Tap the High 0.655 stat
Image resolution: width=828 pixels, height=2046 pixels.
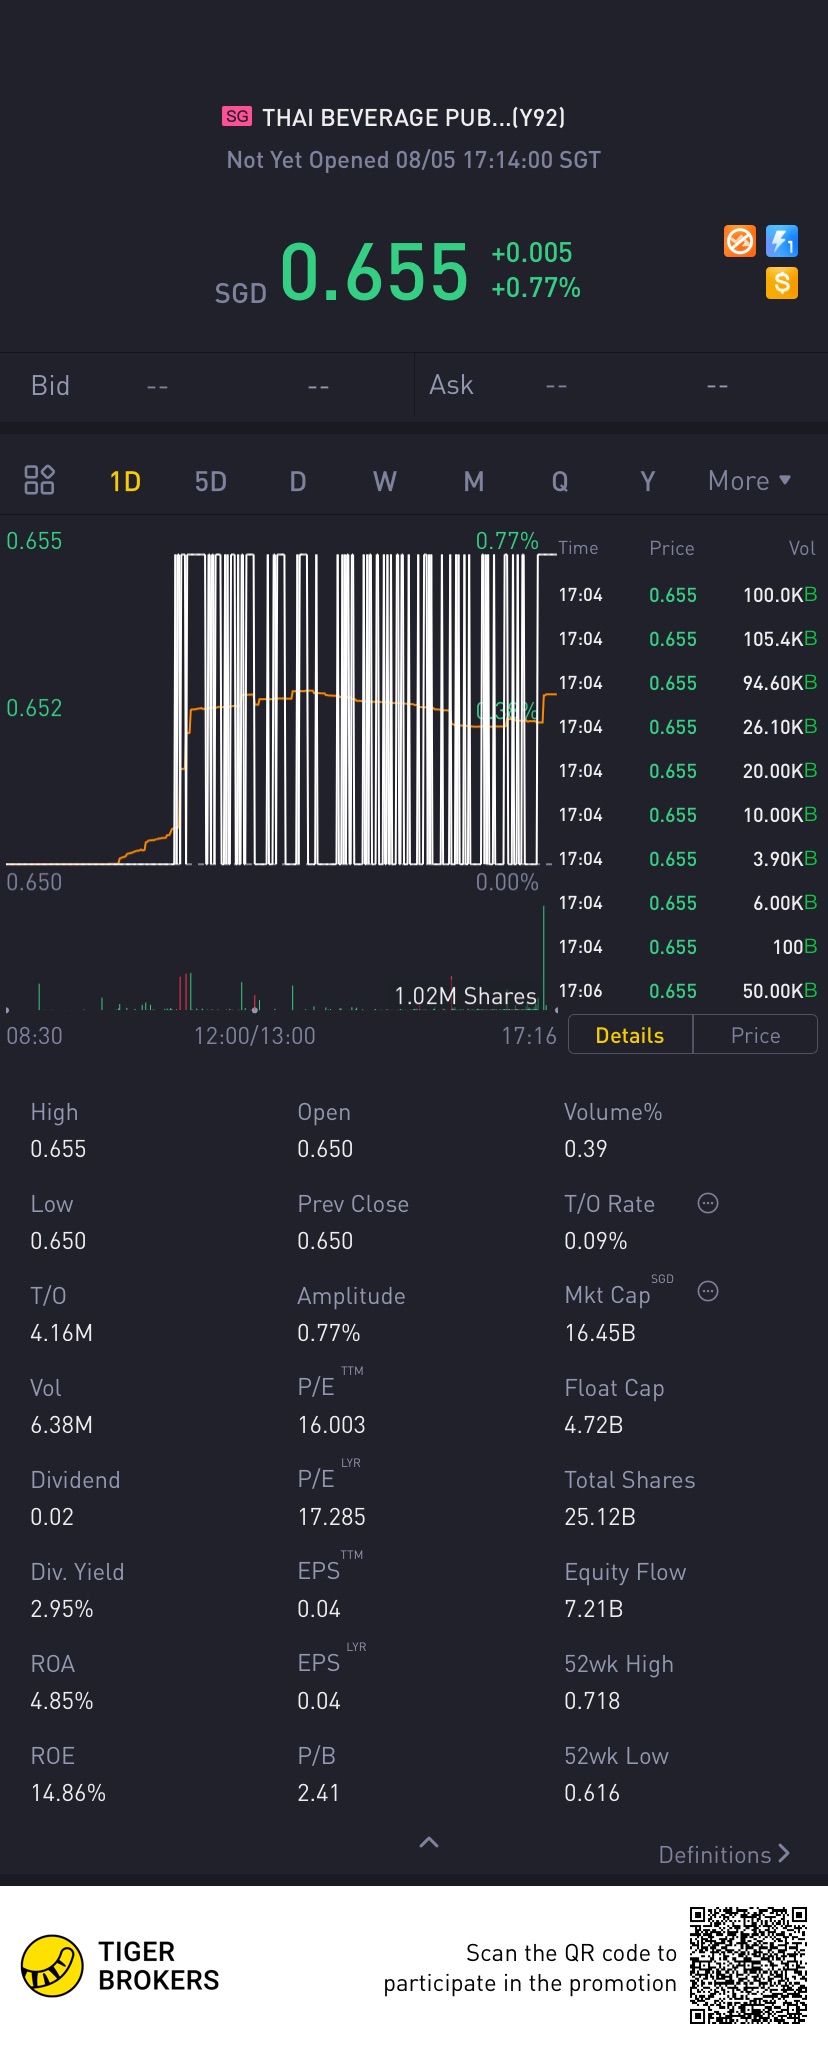click(x=58, y=1131)
